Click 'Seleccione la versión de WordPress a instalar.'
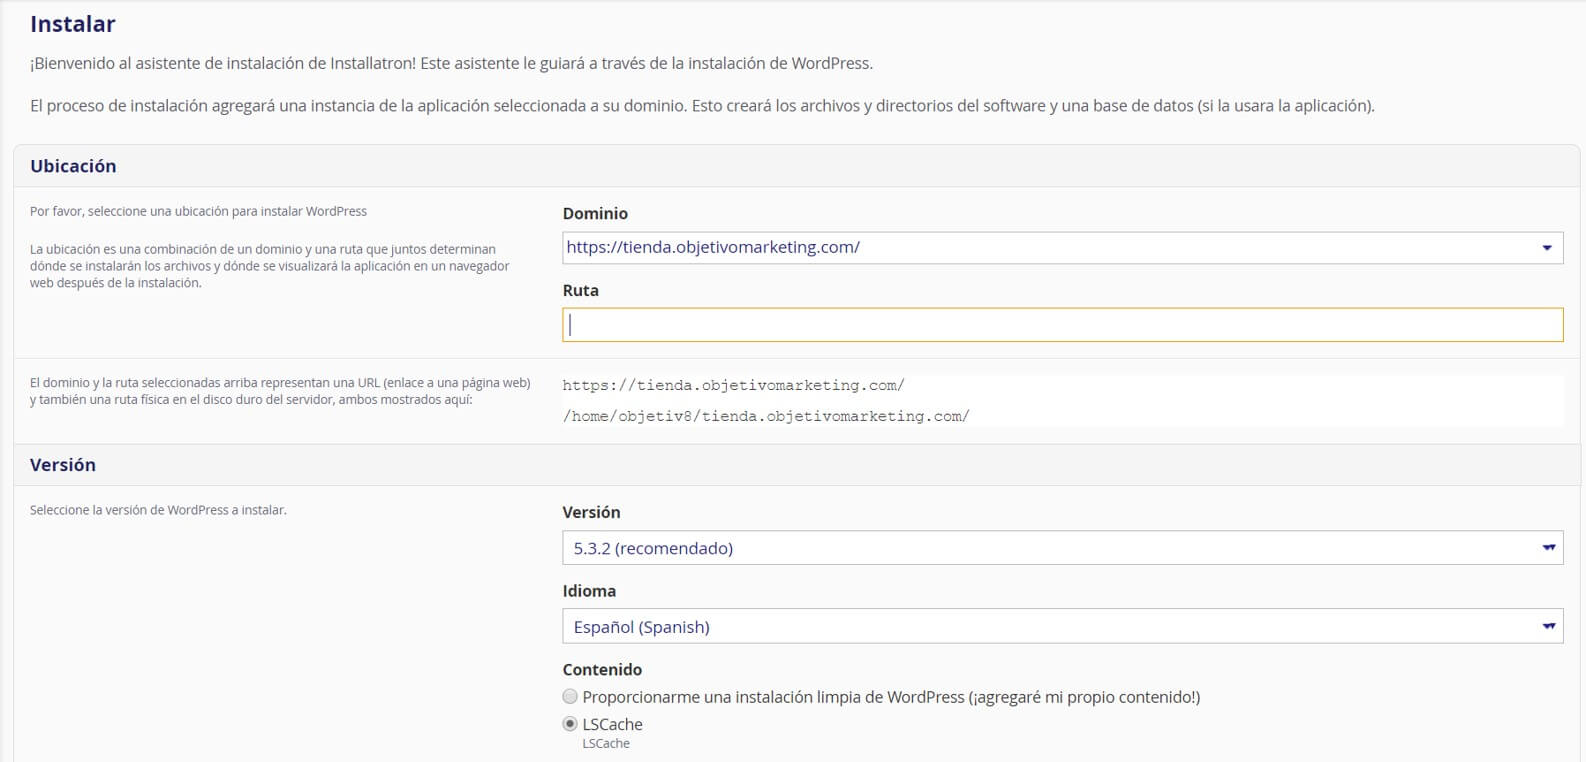 (158, 510)
